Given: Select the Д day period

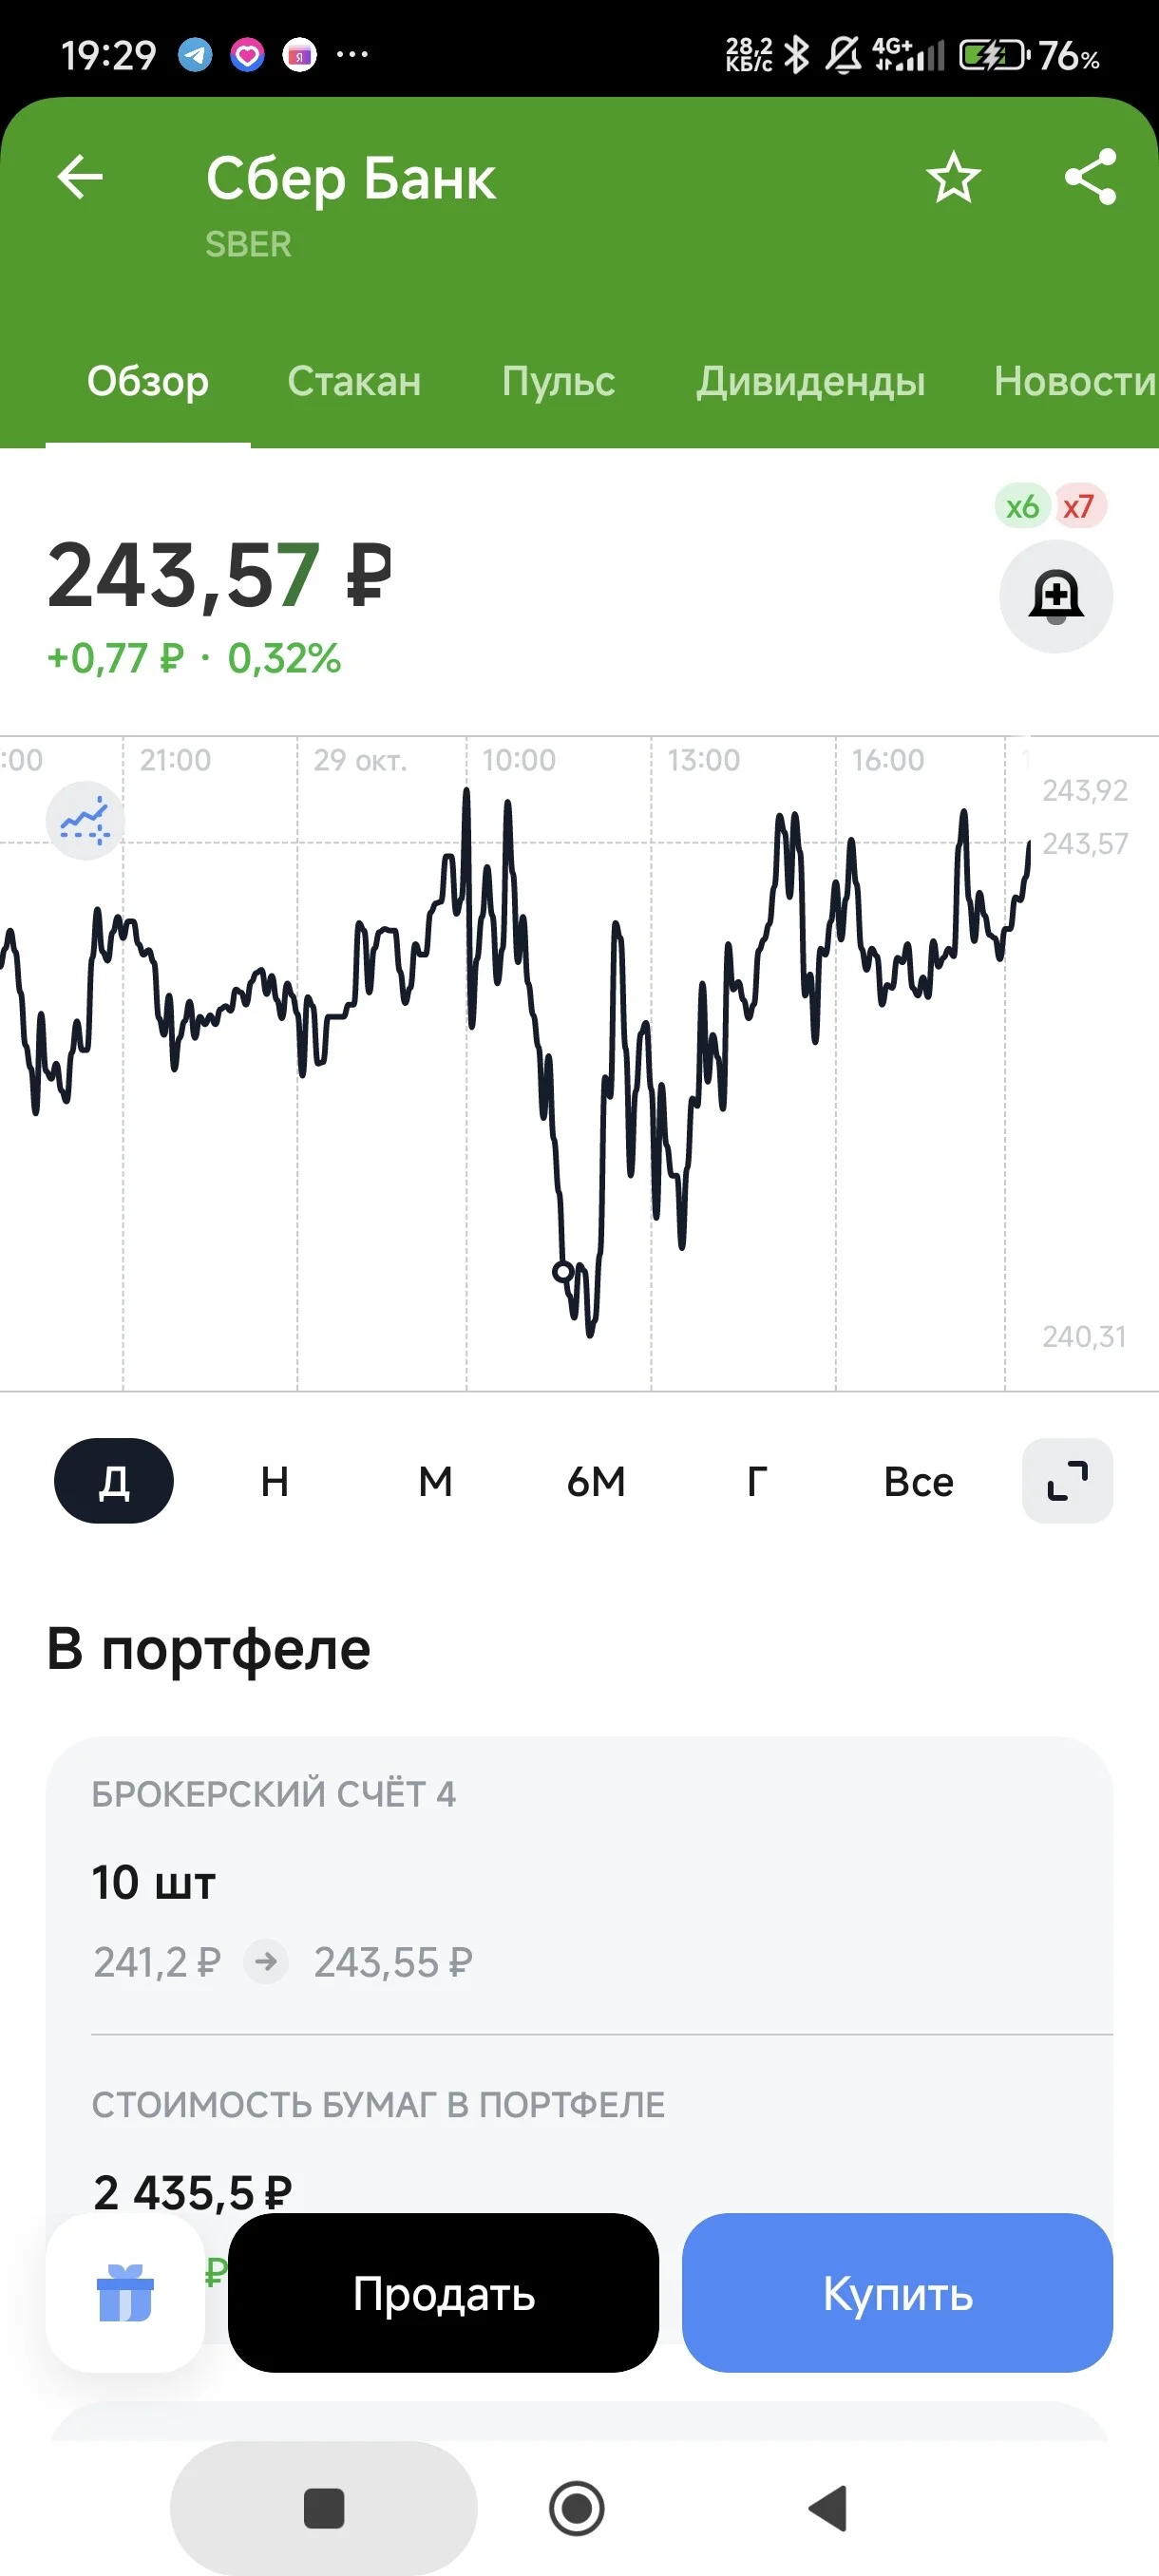Looking at the screenshot, I should pyautogui.click(x=114, y=1481).
